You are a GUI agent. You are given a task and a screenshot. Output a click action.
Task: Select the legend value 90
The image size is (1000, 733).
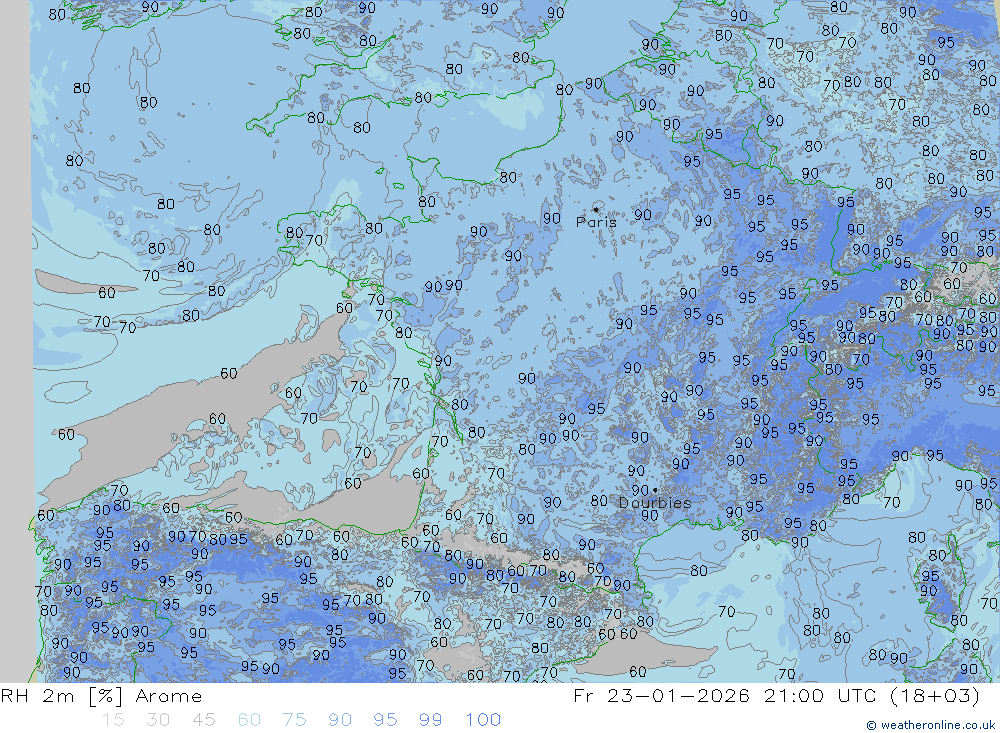pyautogui.click(x=340, y=720)
